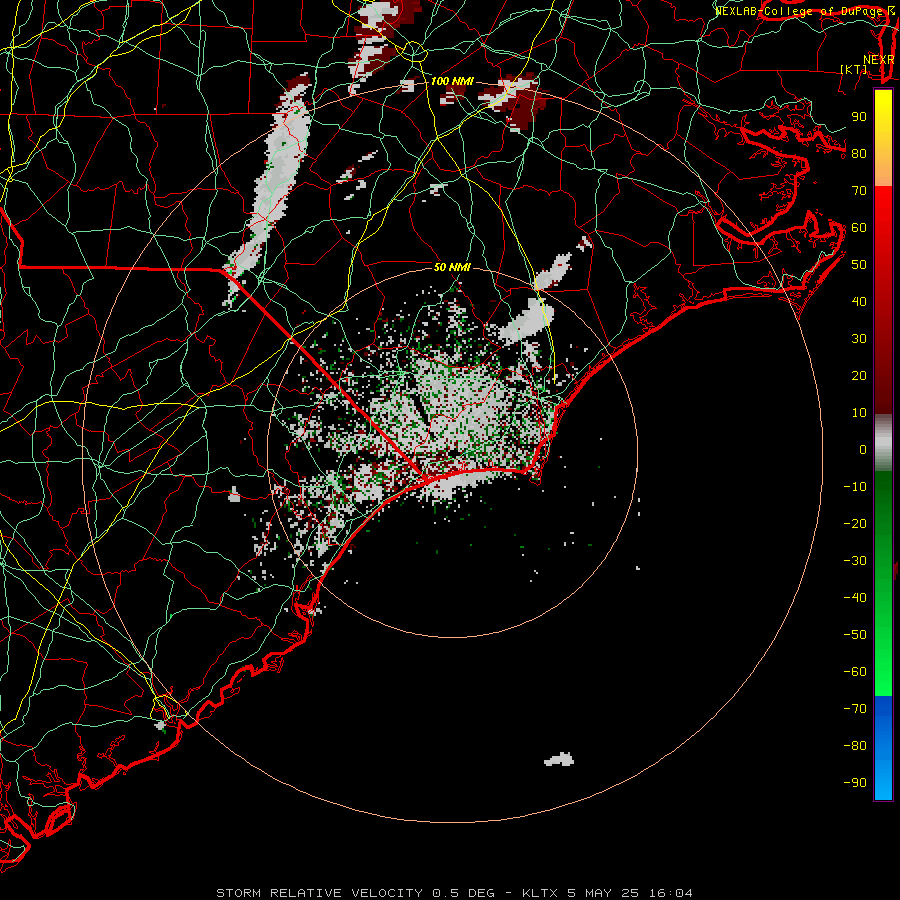The image size is (900, 900).
Task: Click the 16:04 timestamp in the caption
Action: click(670, 893)
